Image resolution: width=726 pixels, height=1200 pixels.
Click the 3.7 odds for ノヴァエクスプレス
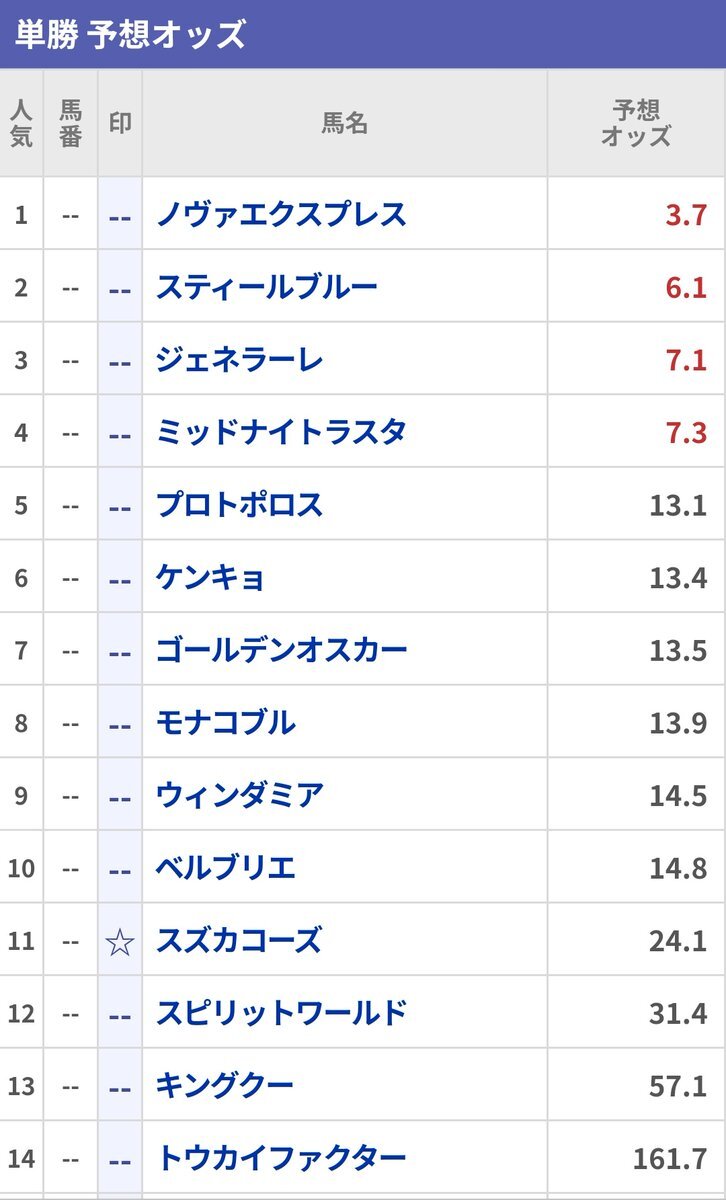(x=687, y=214)
